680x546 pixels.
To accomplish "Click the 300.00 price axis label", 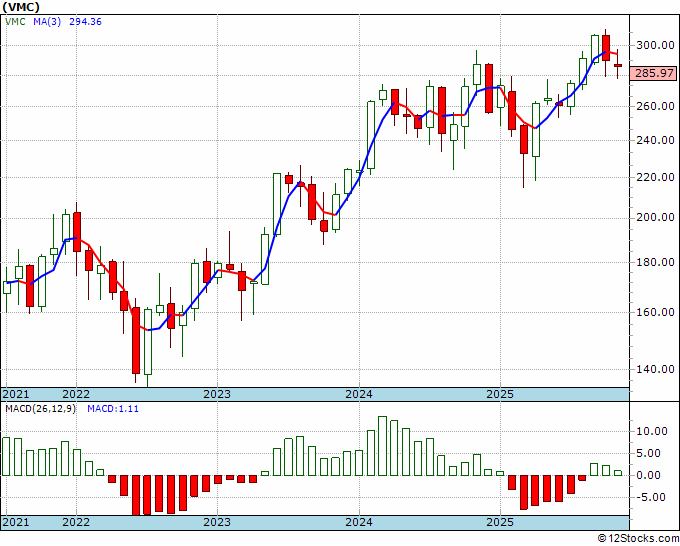I will [x=655, y=45].
